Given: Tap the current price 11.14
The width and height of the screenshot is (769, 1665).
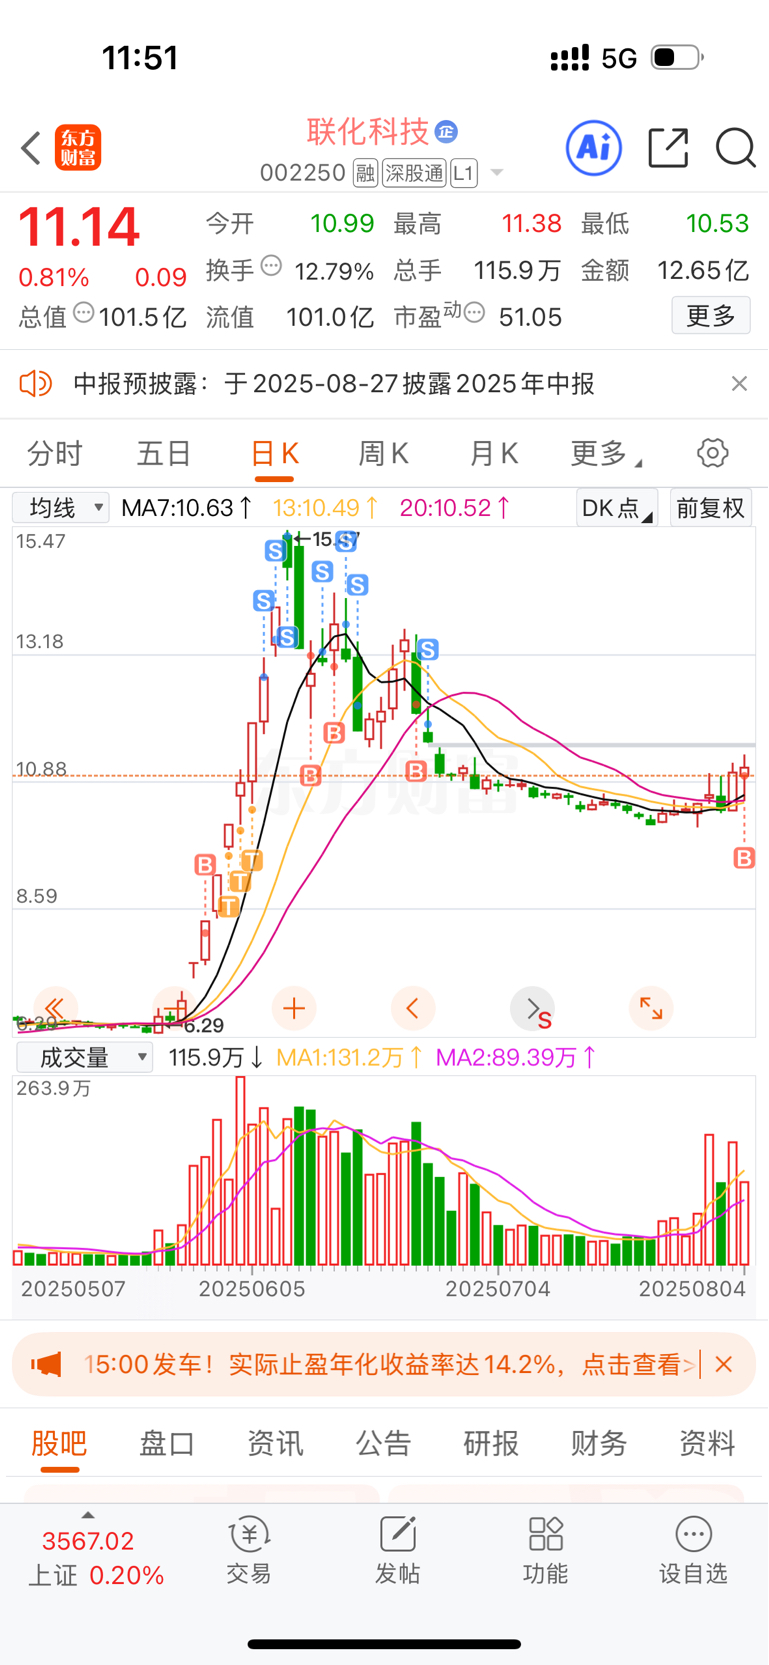Looking at the screenshot, I should point(79,227).
